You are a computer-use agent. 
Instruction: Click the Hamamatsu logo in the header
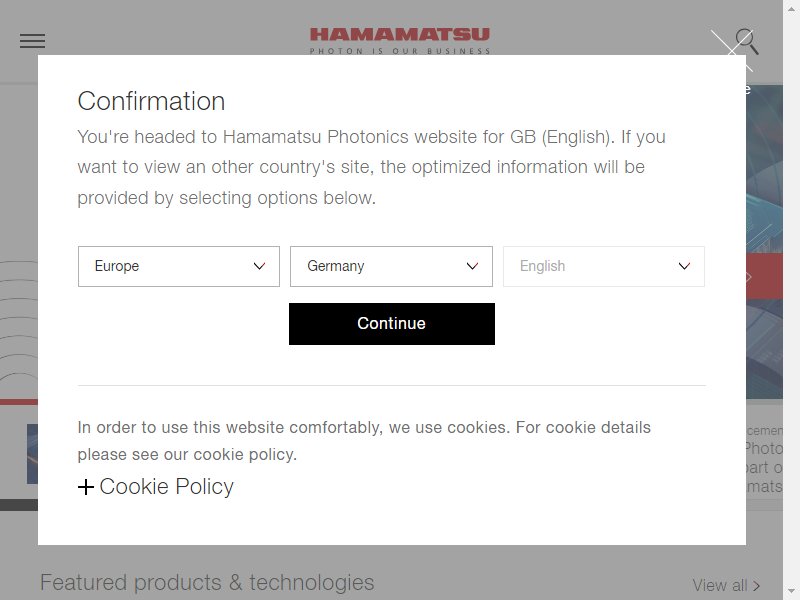pyautogui.click(x=399, y=41)
